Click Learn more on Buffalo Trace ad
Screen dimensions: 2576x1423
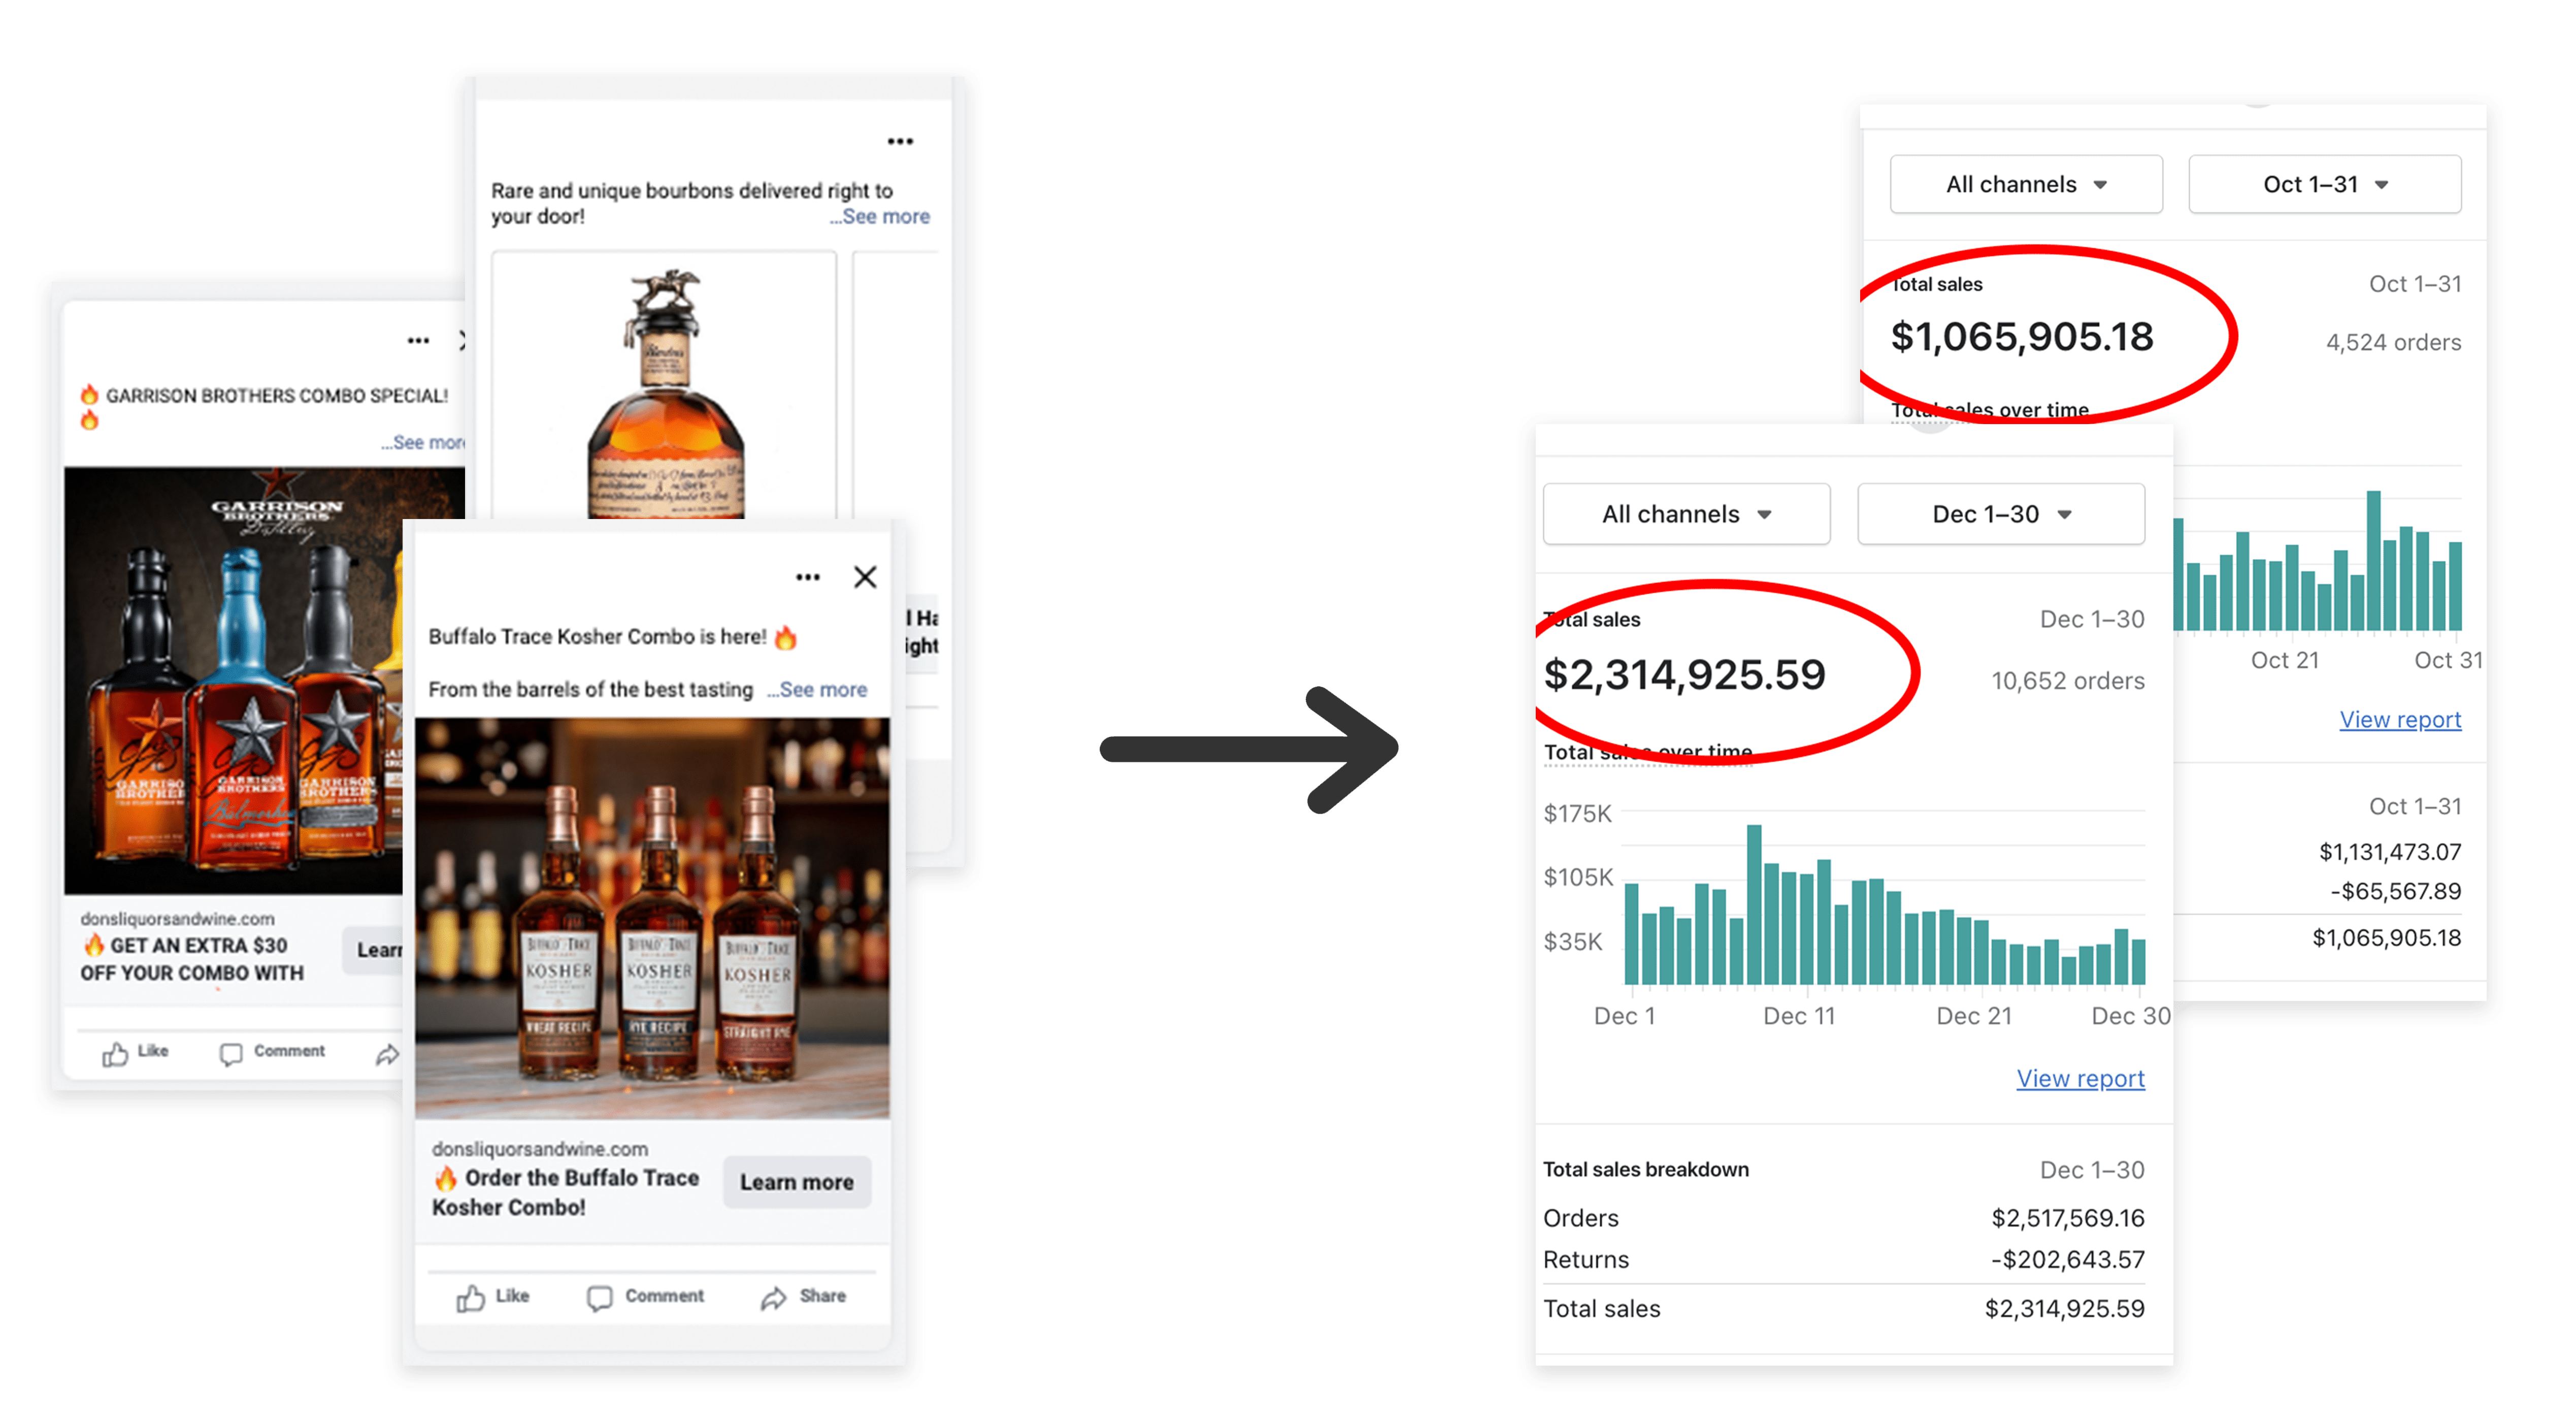pyautogui.click(x=796, y=1182)
